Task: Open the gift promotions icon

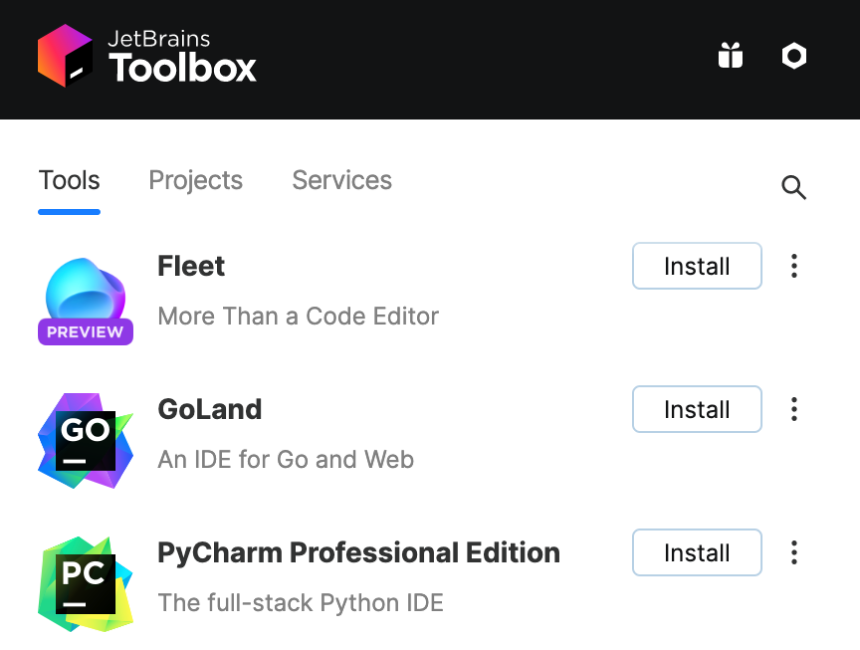Action: (730, 56)
